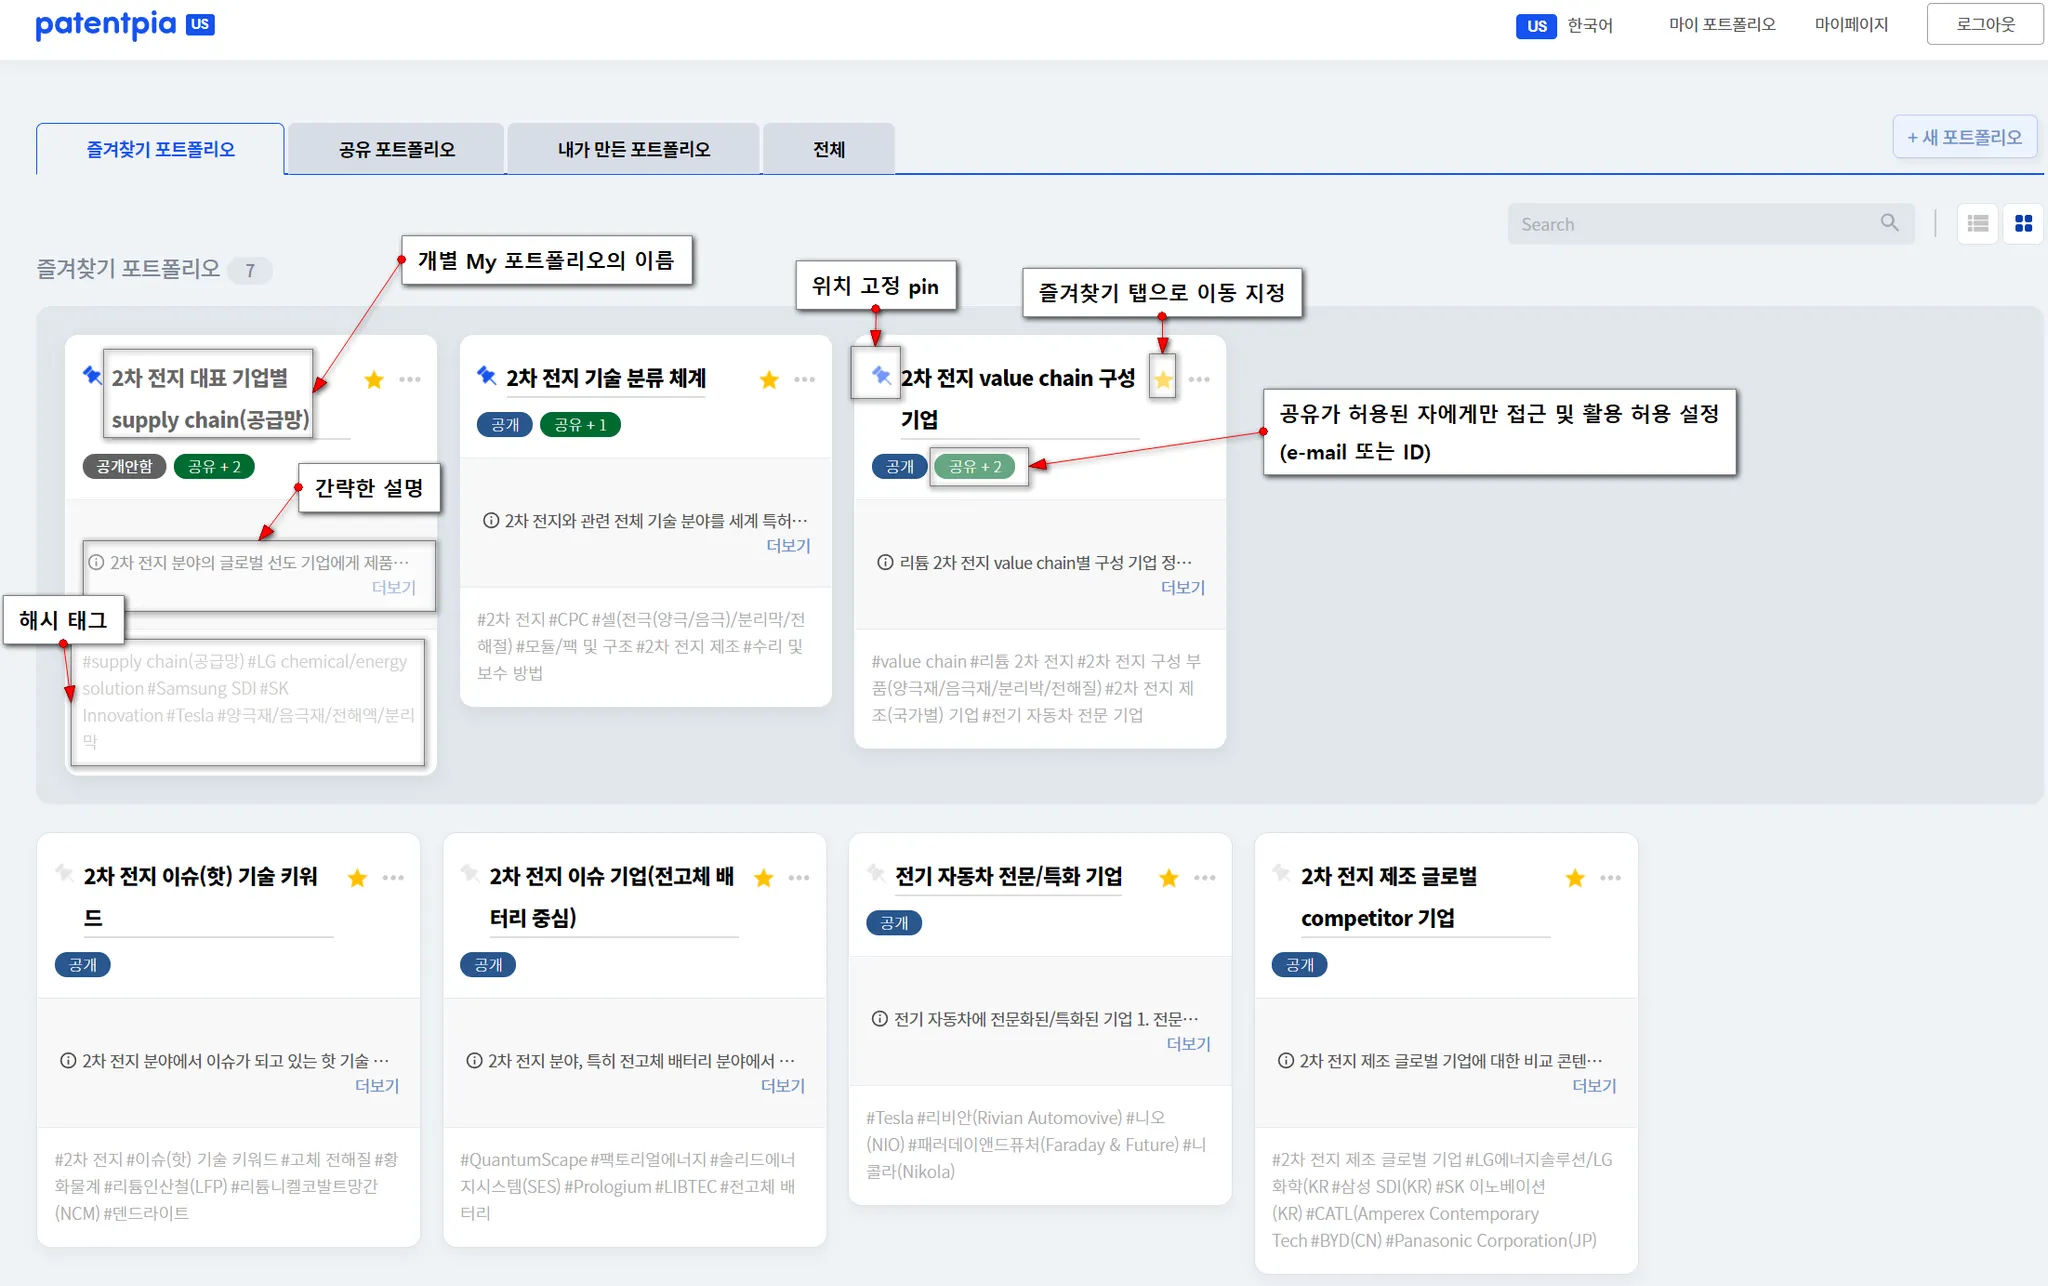Switch to list view layout icon

pyautogui.click(x=1977, y=224)
